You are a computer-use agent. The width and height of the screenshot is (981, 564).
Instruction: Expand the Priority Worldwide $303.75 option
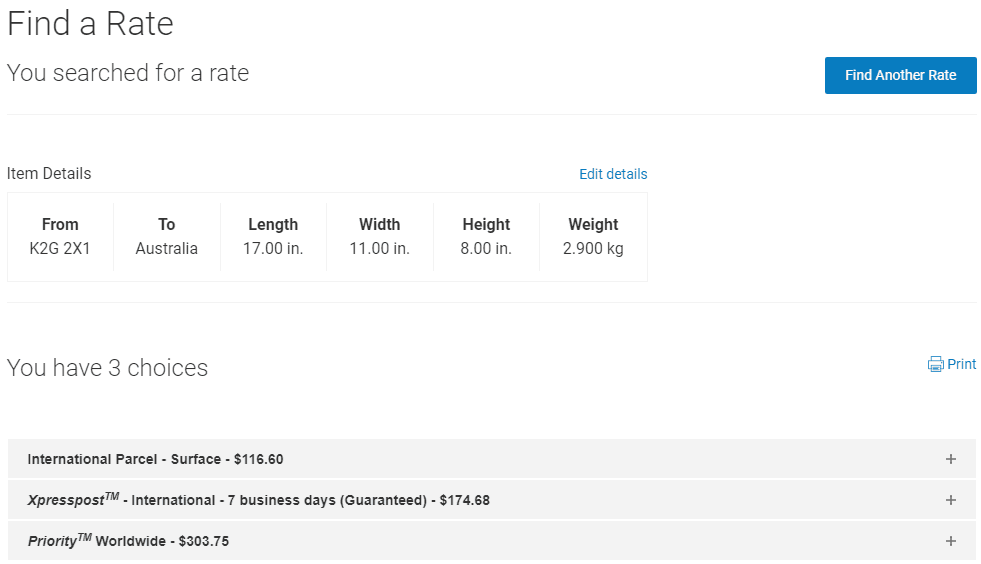[129, 541]
